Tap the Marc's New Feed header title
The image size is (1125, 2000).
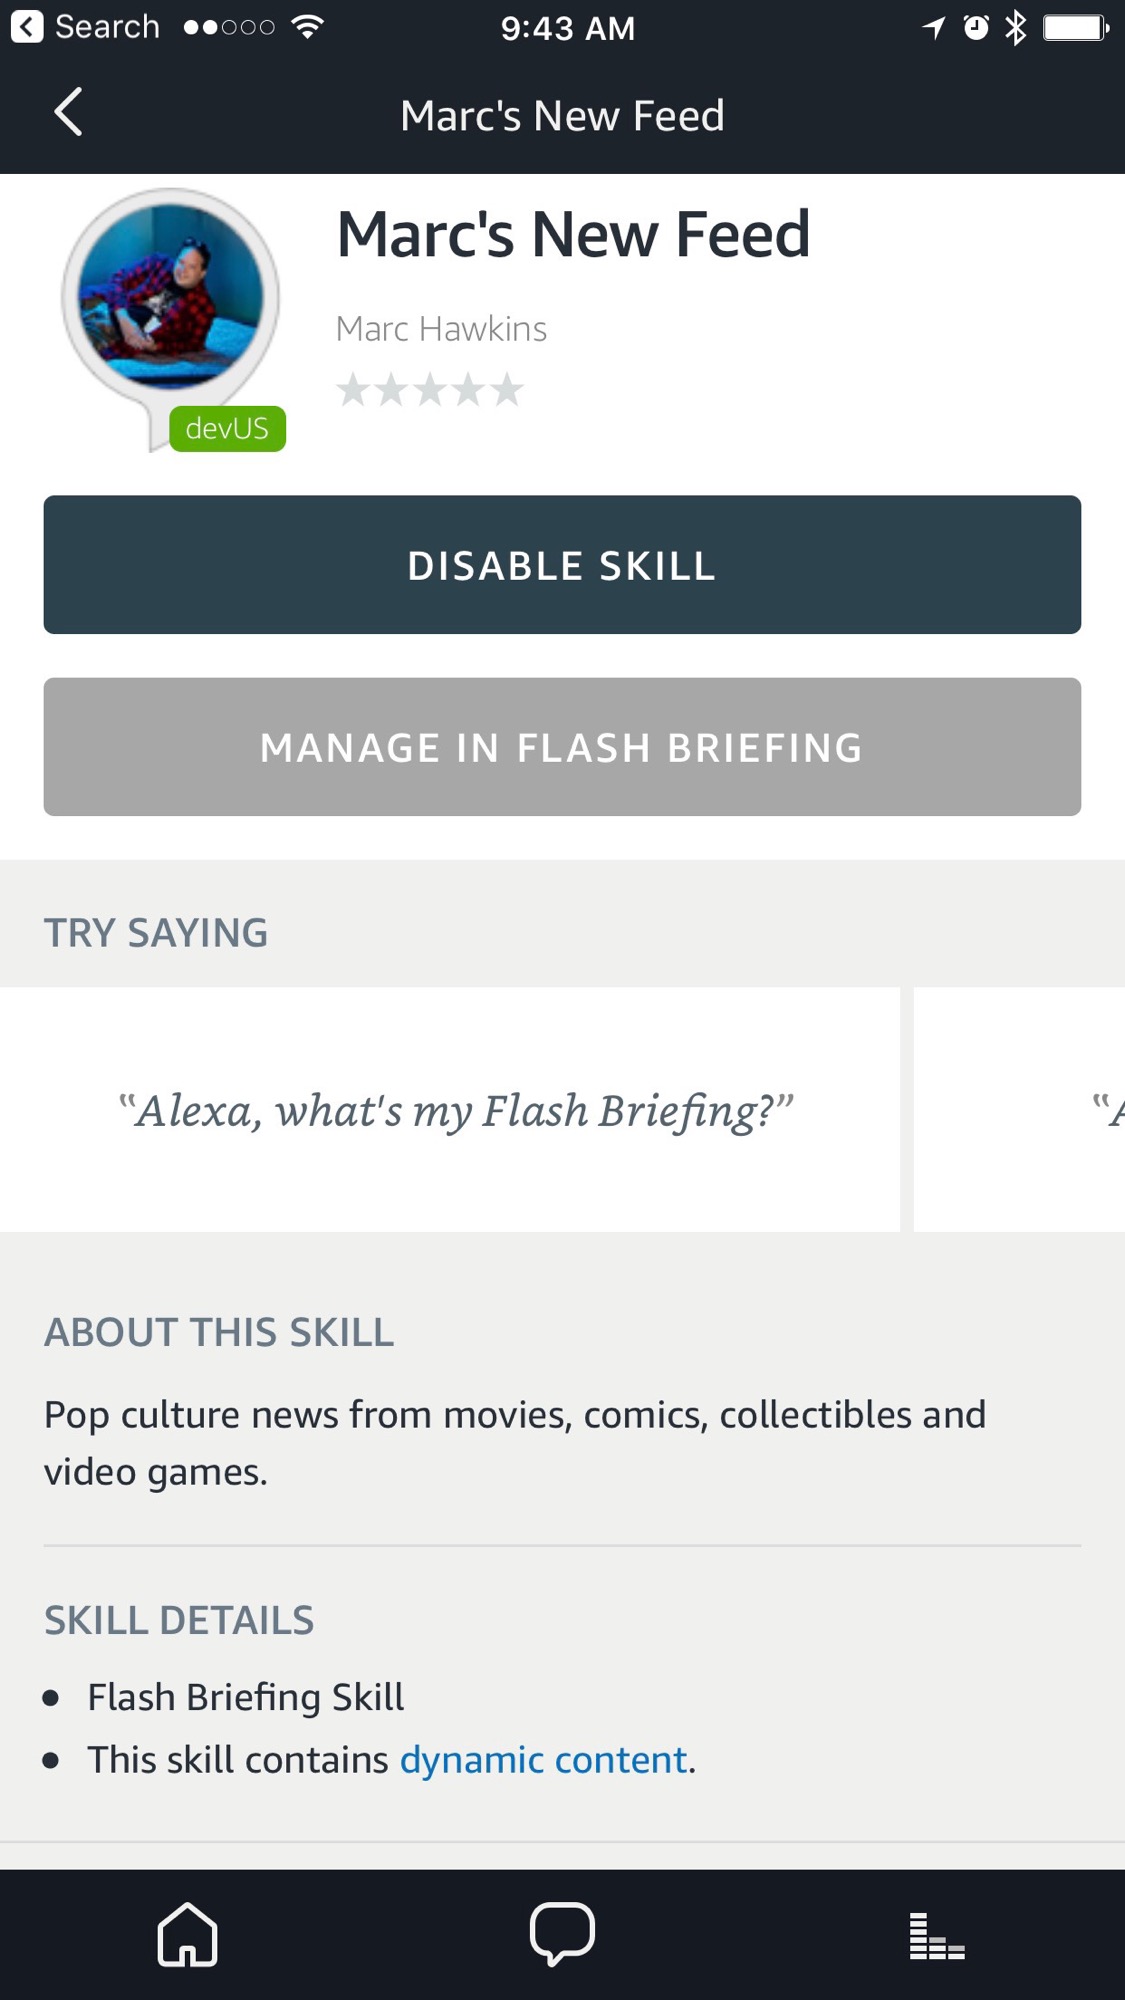(562, 116)
